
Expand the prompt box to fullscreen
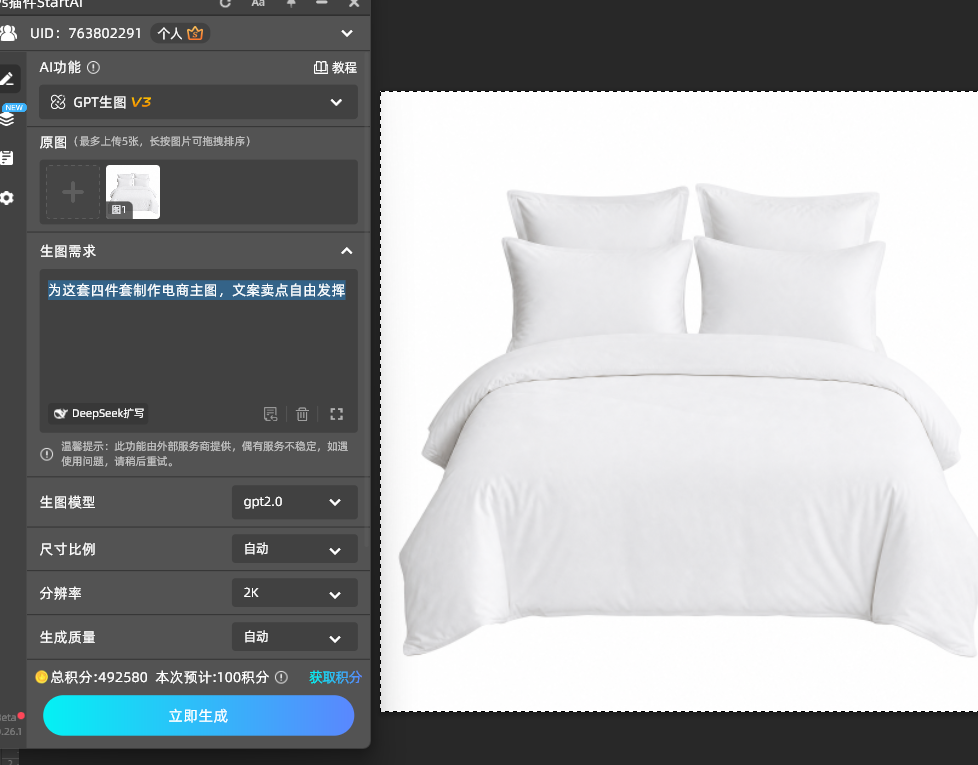pos(337,414)
